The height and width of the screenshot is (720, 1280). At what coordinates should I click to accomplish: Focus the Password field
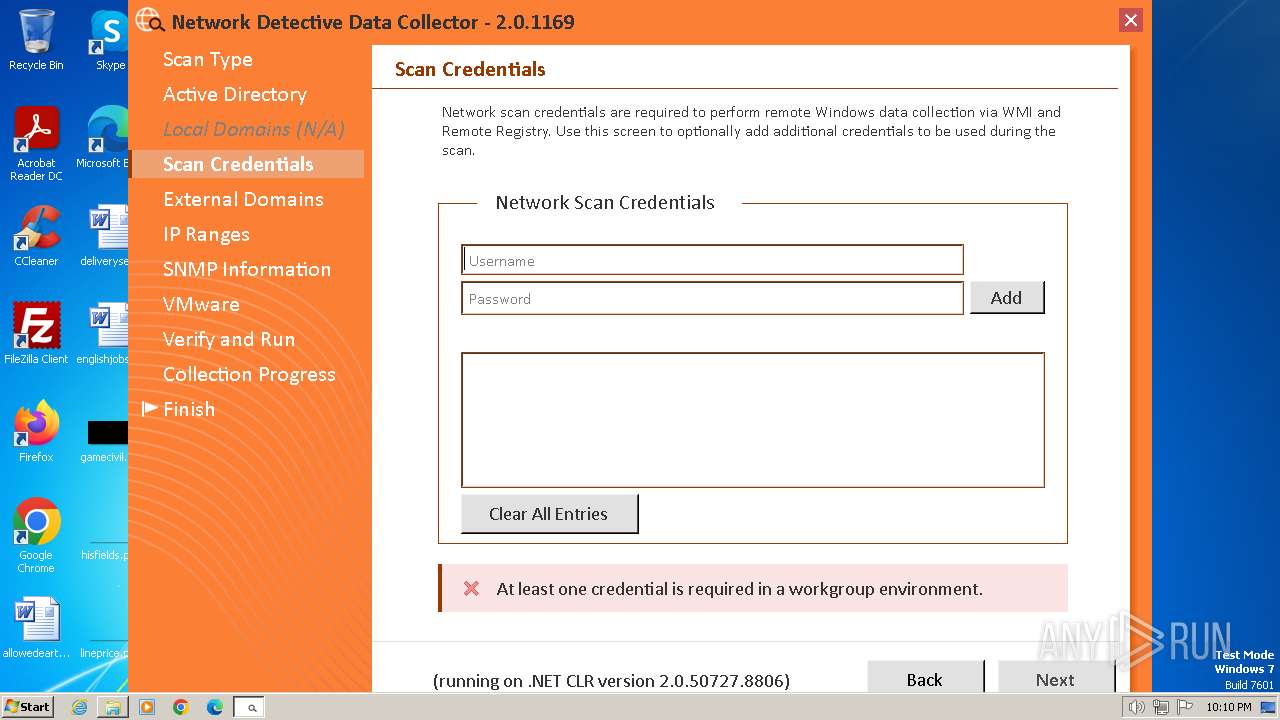(712, 298)
